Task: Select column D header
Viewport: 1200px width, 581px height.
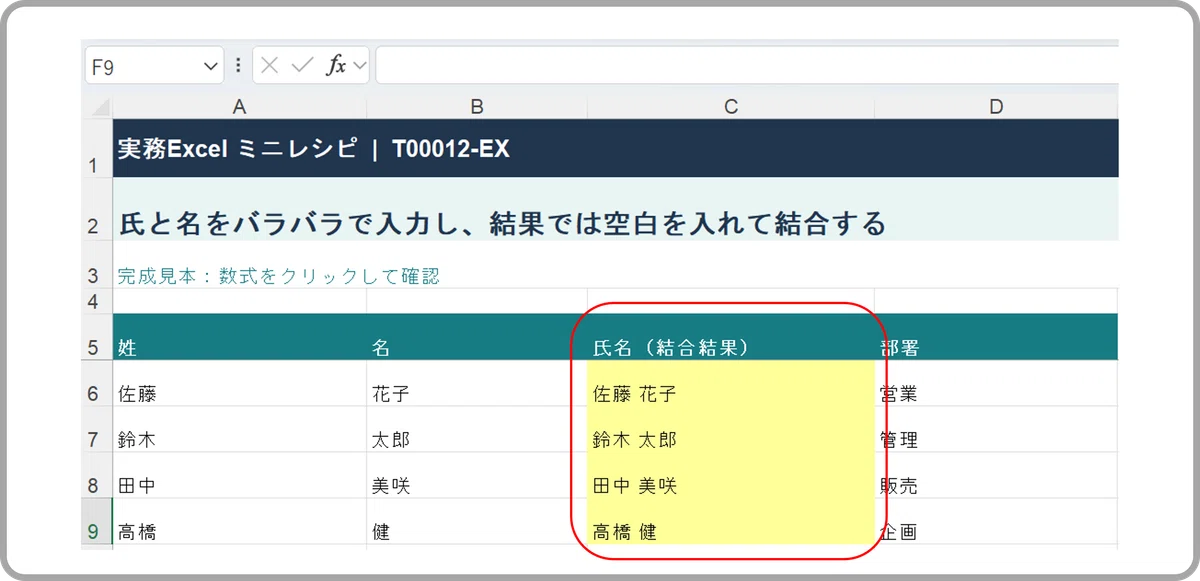Action: 996,107
